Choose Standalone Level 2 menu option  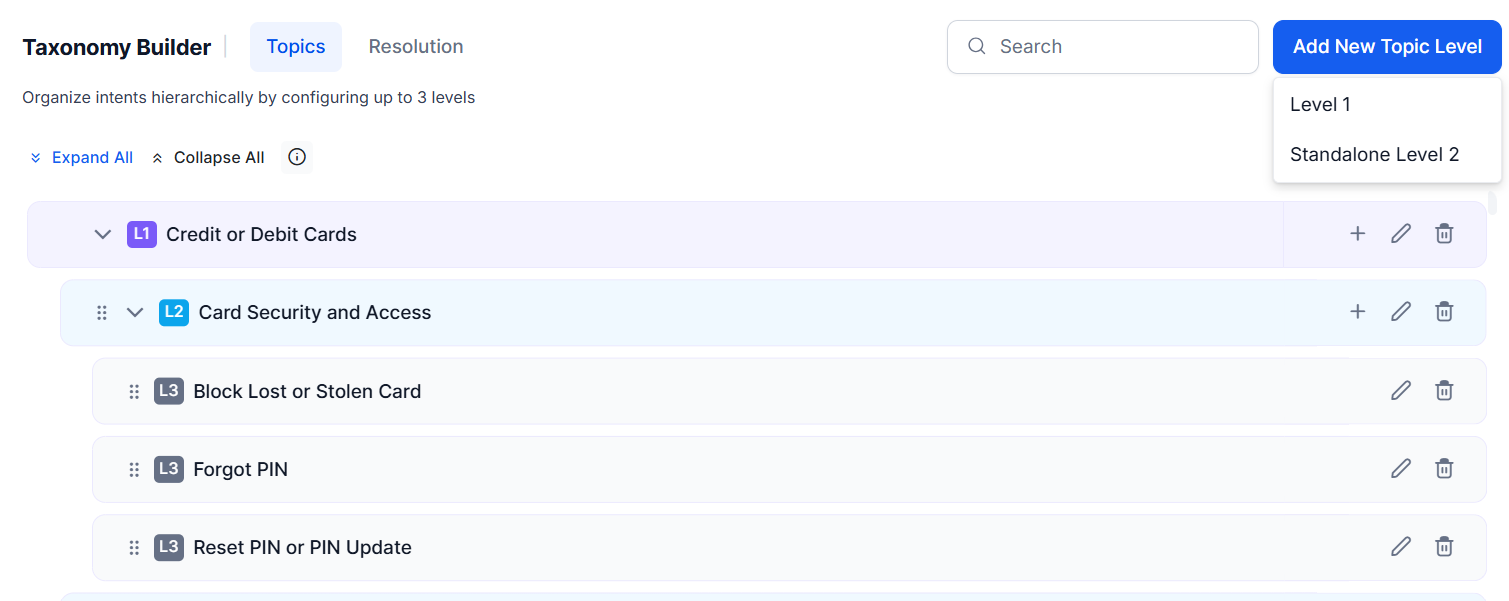click(1374, 155)
